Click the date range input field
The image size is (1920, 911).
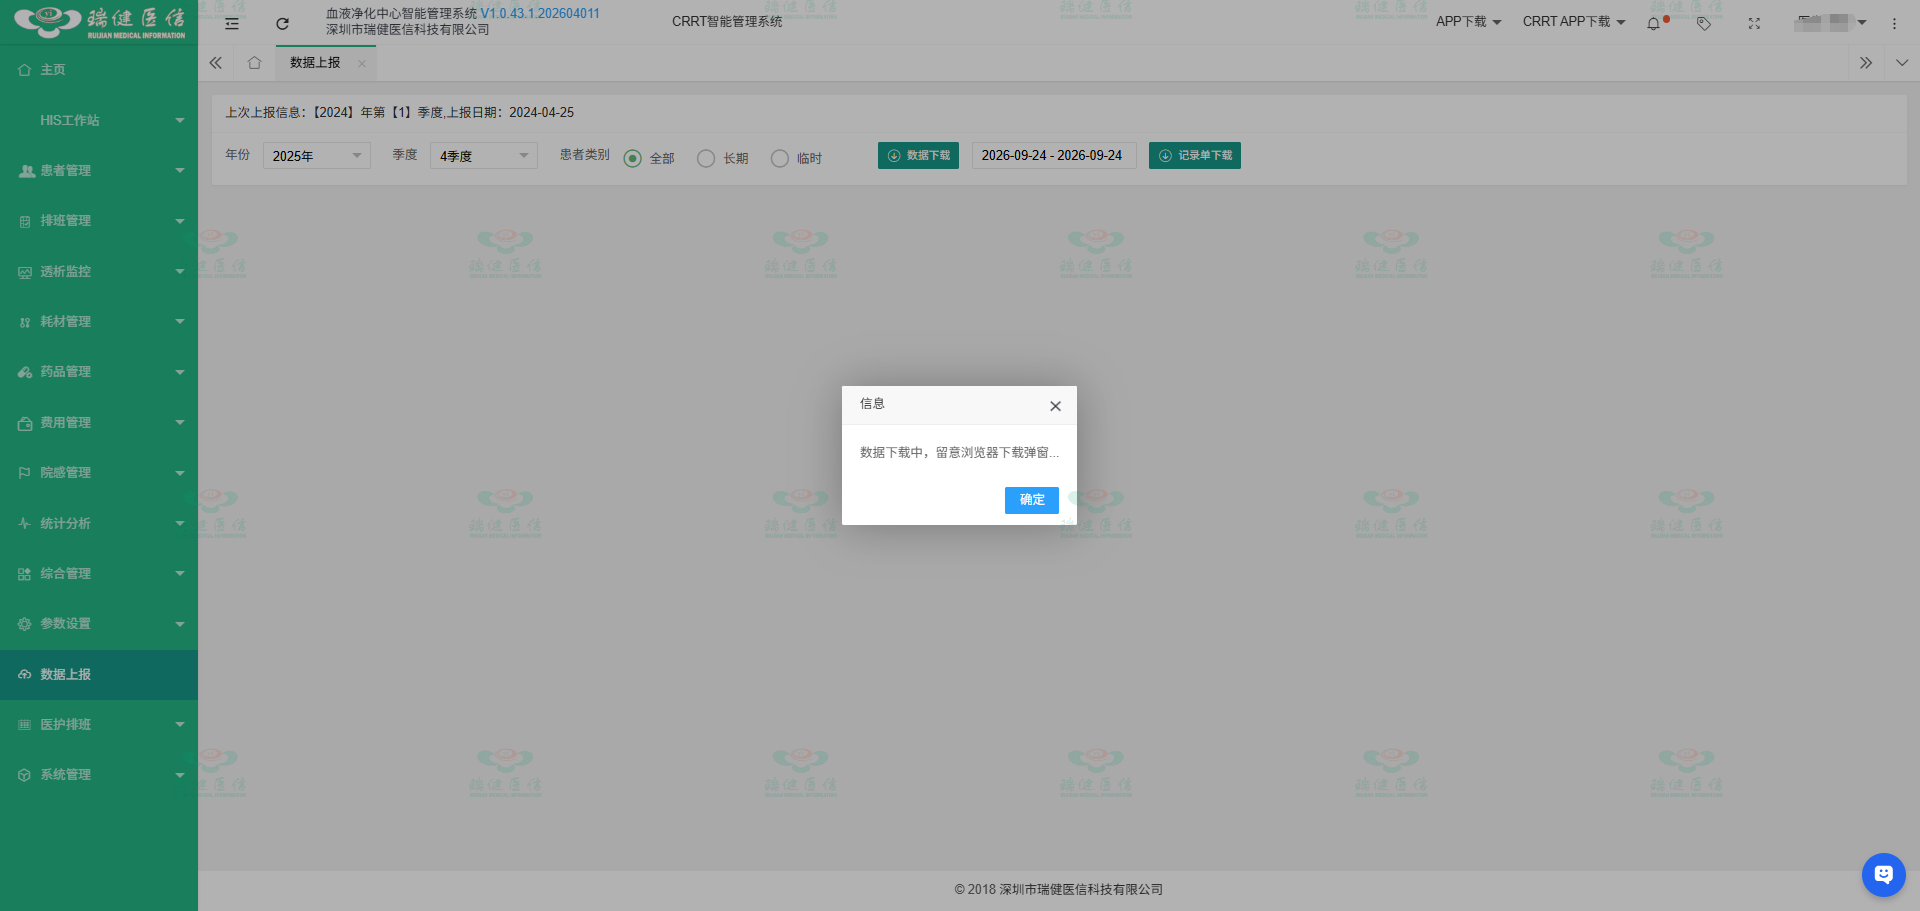point(1054,156)
